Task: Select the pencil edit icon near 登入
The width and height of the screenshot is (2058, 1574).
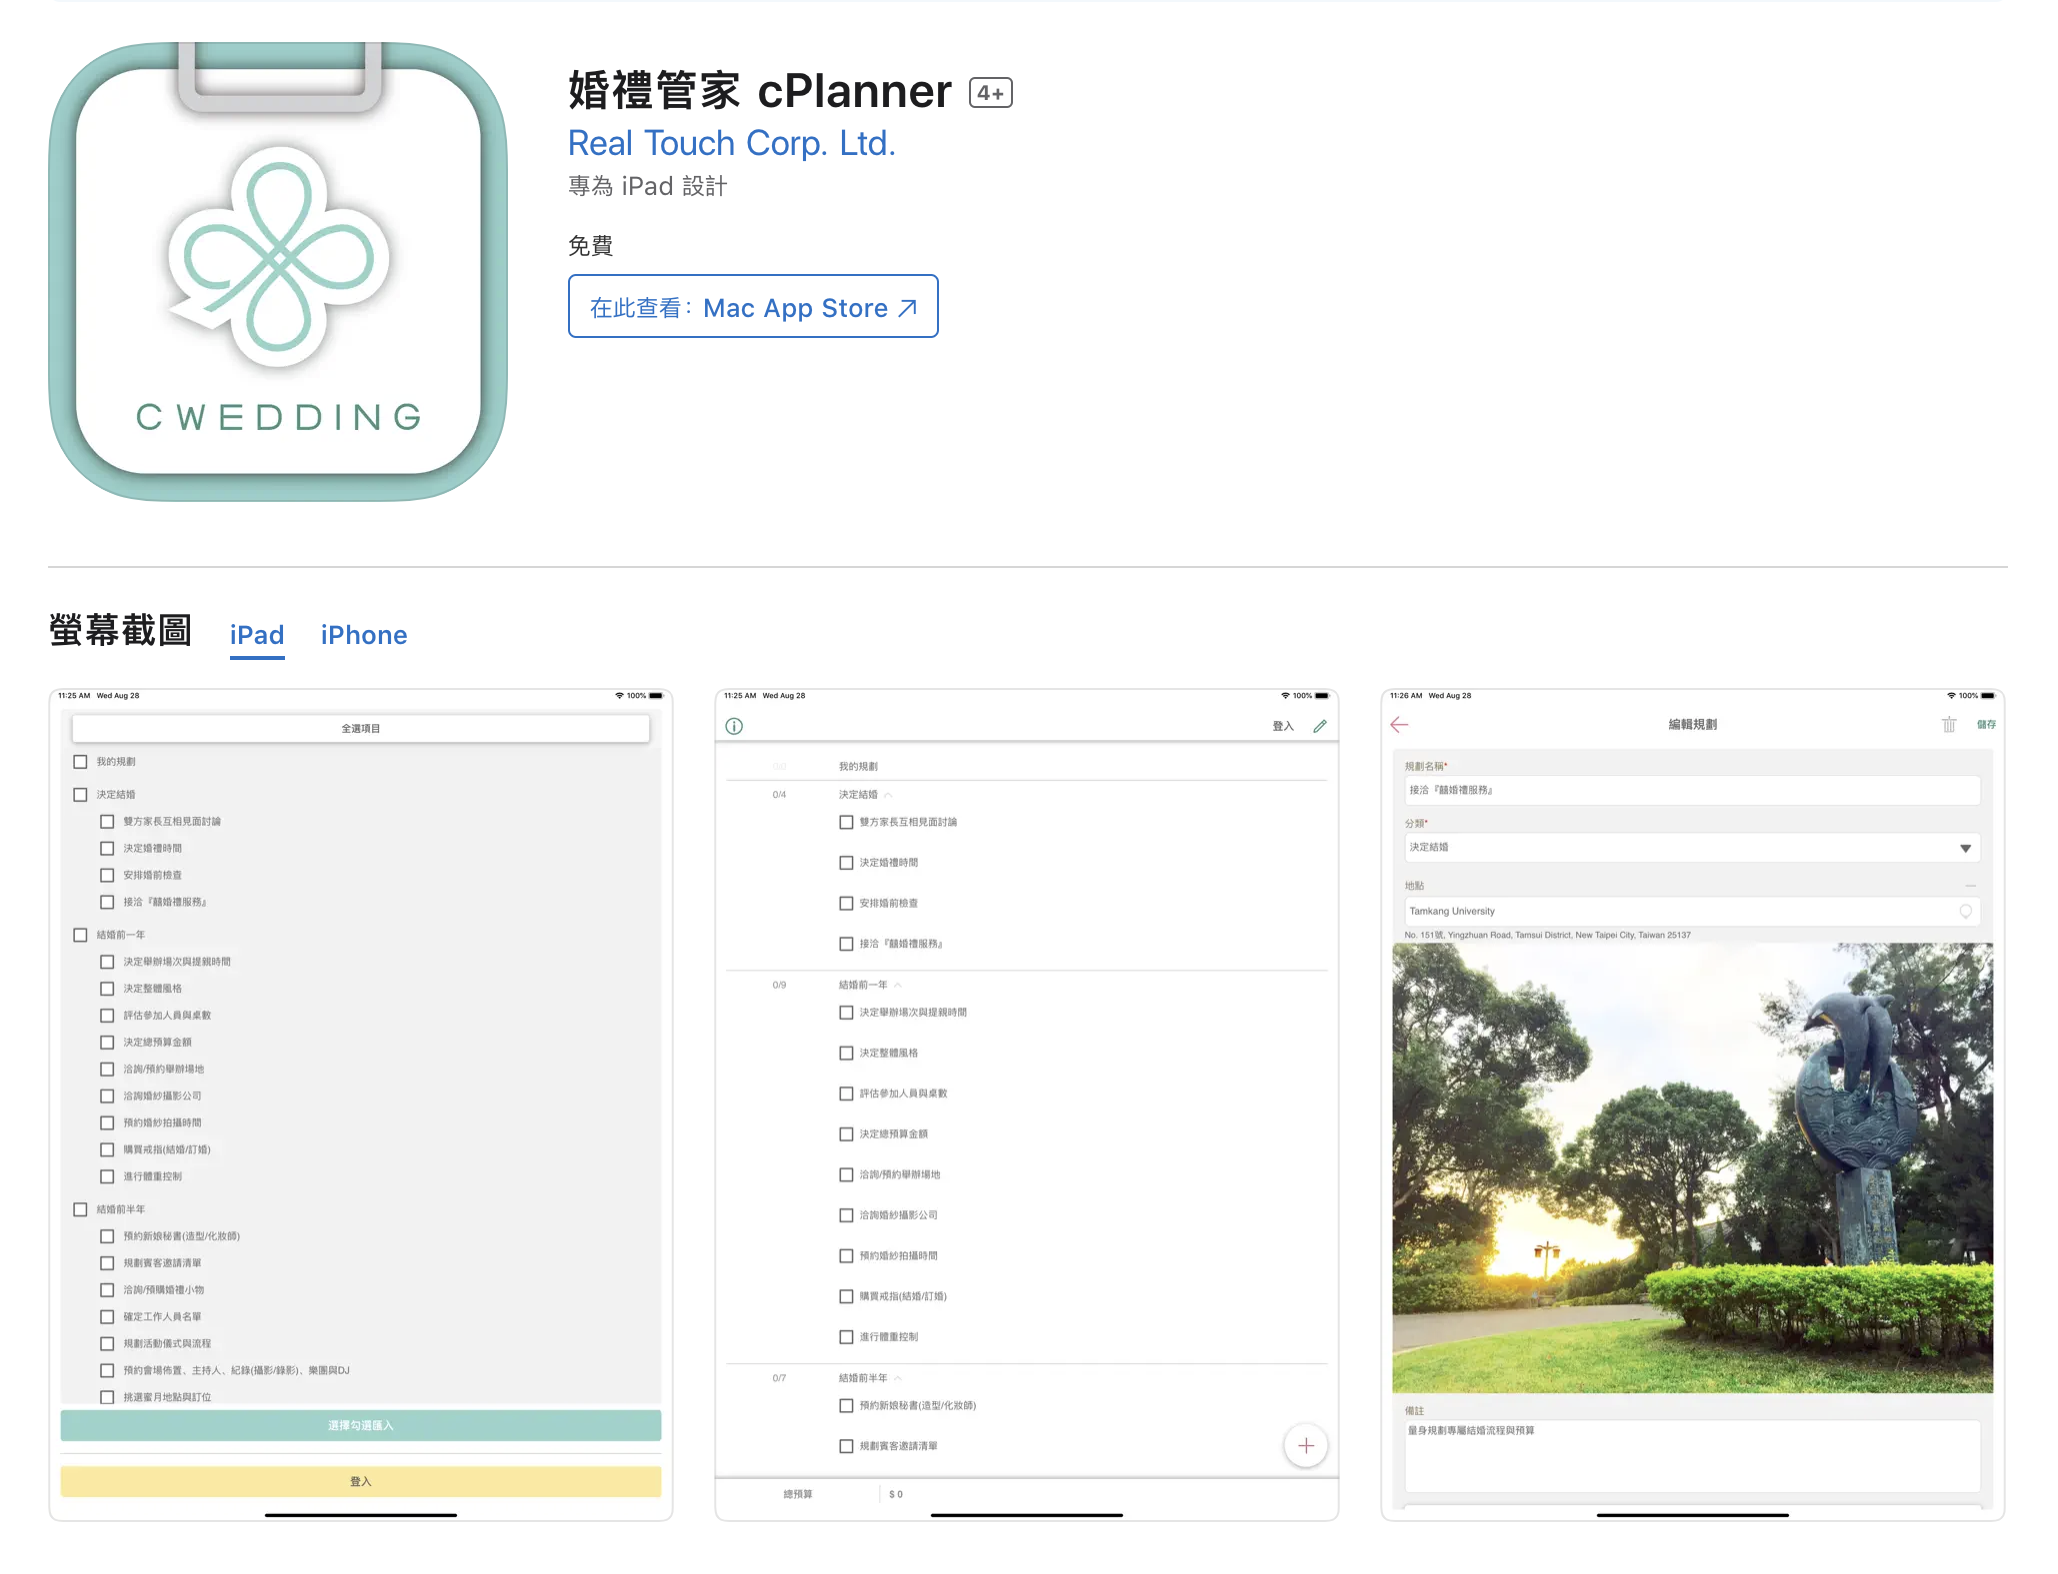Action: (x=1320, y=726)
